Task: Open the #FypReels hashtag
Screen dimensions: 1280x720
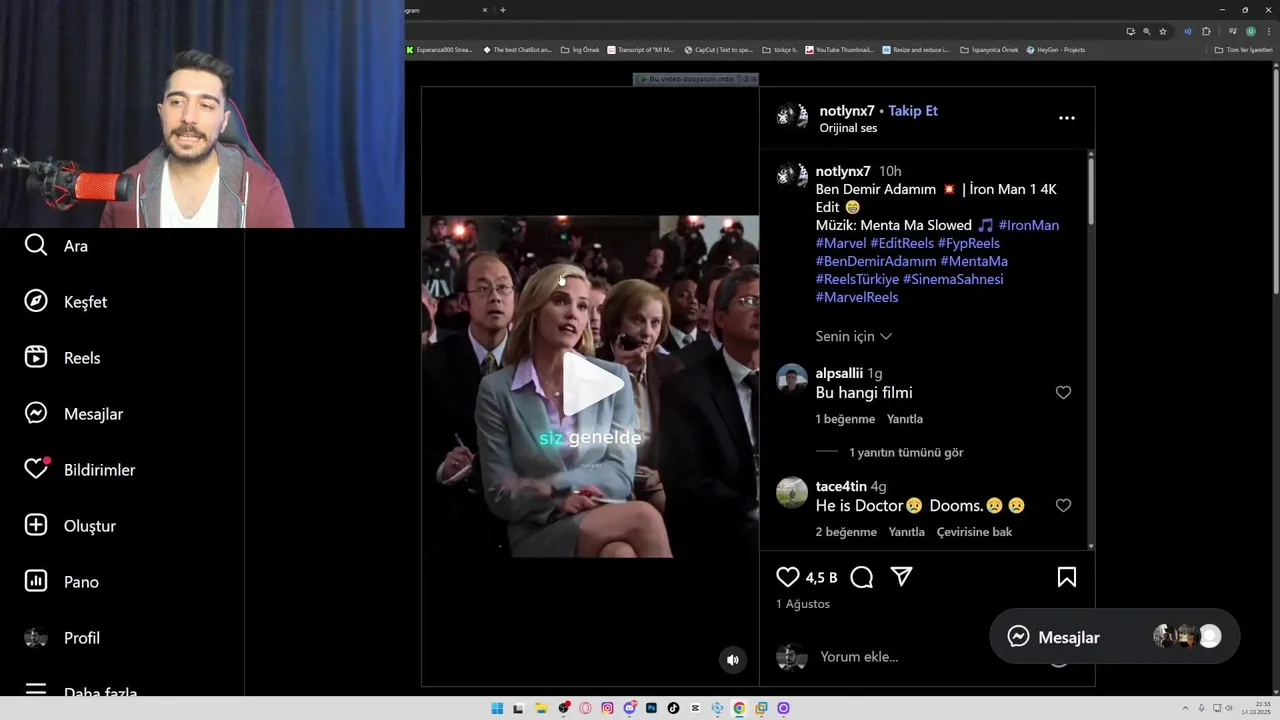Action: [969, 243]
